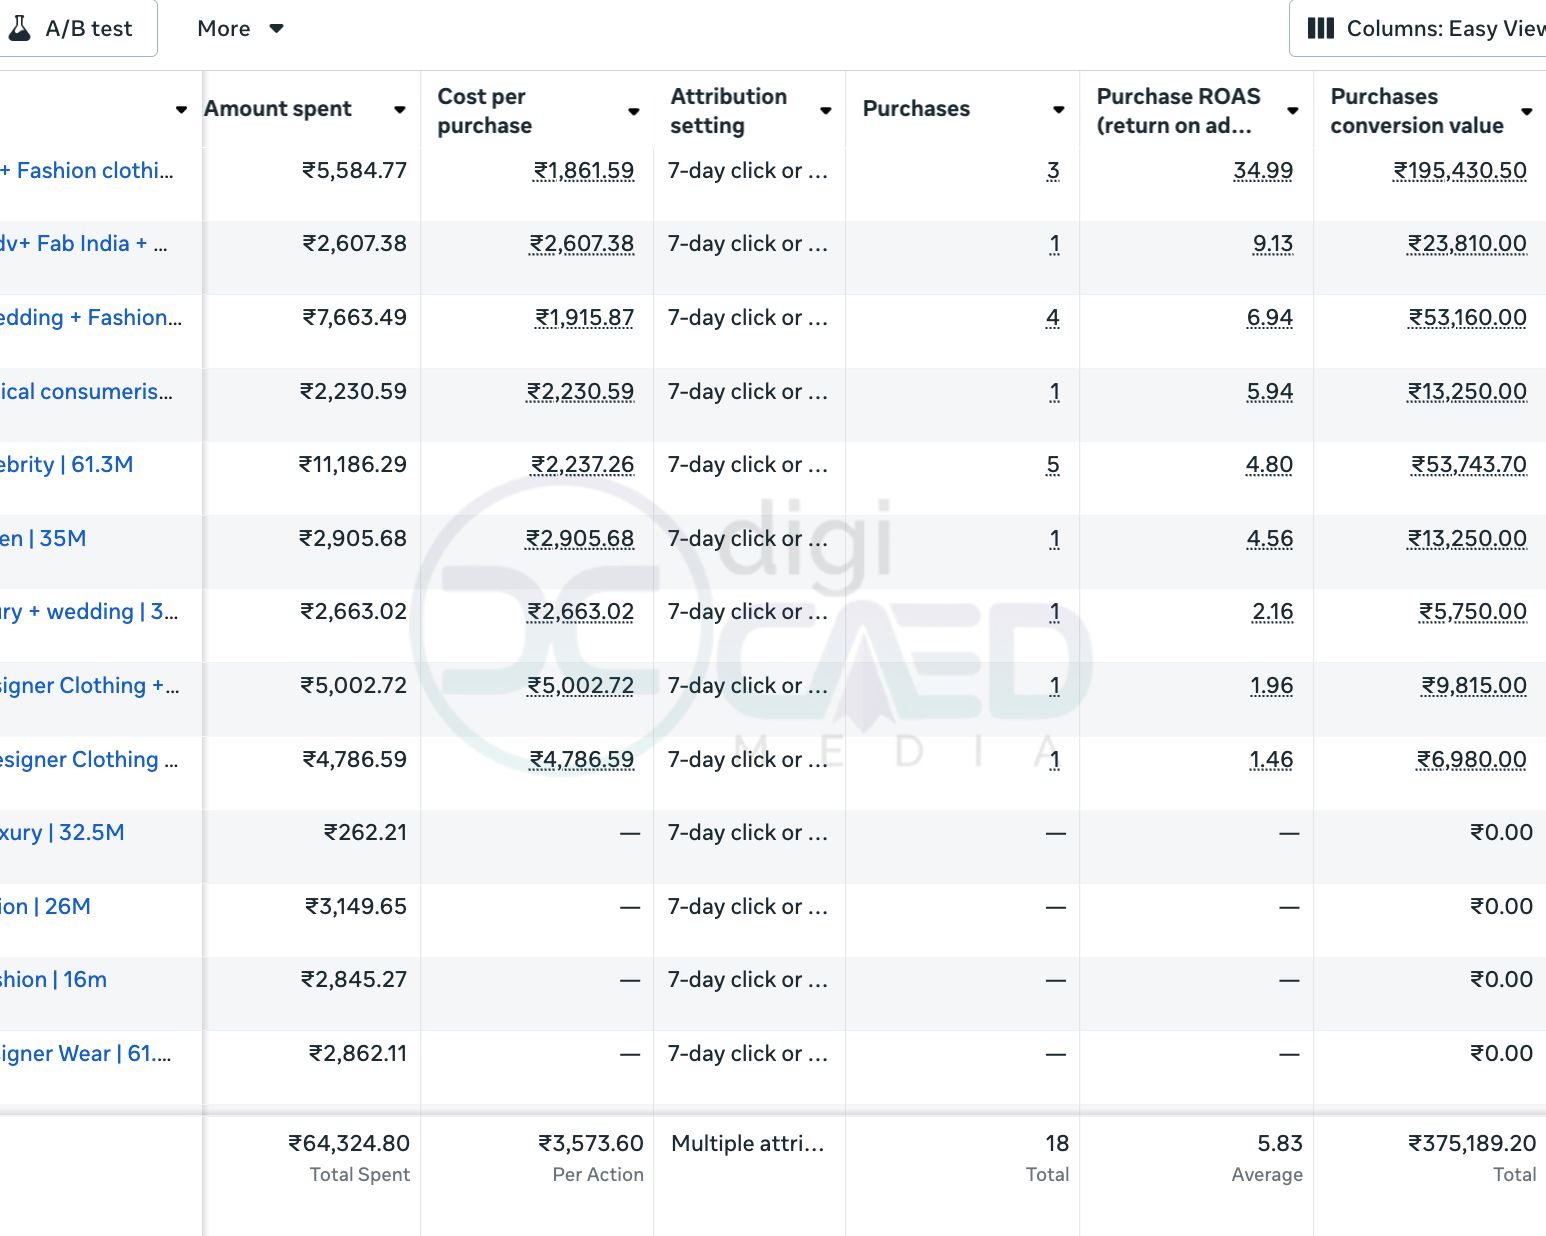Open Columns: Easy View selector

(1430, 28)
